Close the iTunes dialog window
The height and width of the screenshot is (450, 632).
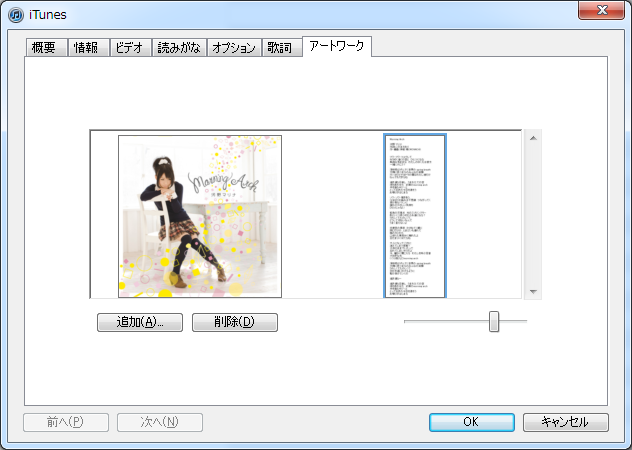(x=601, y=10)
